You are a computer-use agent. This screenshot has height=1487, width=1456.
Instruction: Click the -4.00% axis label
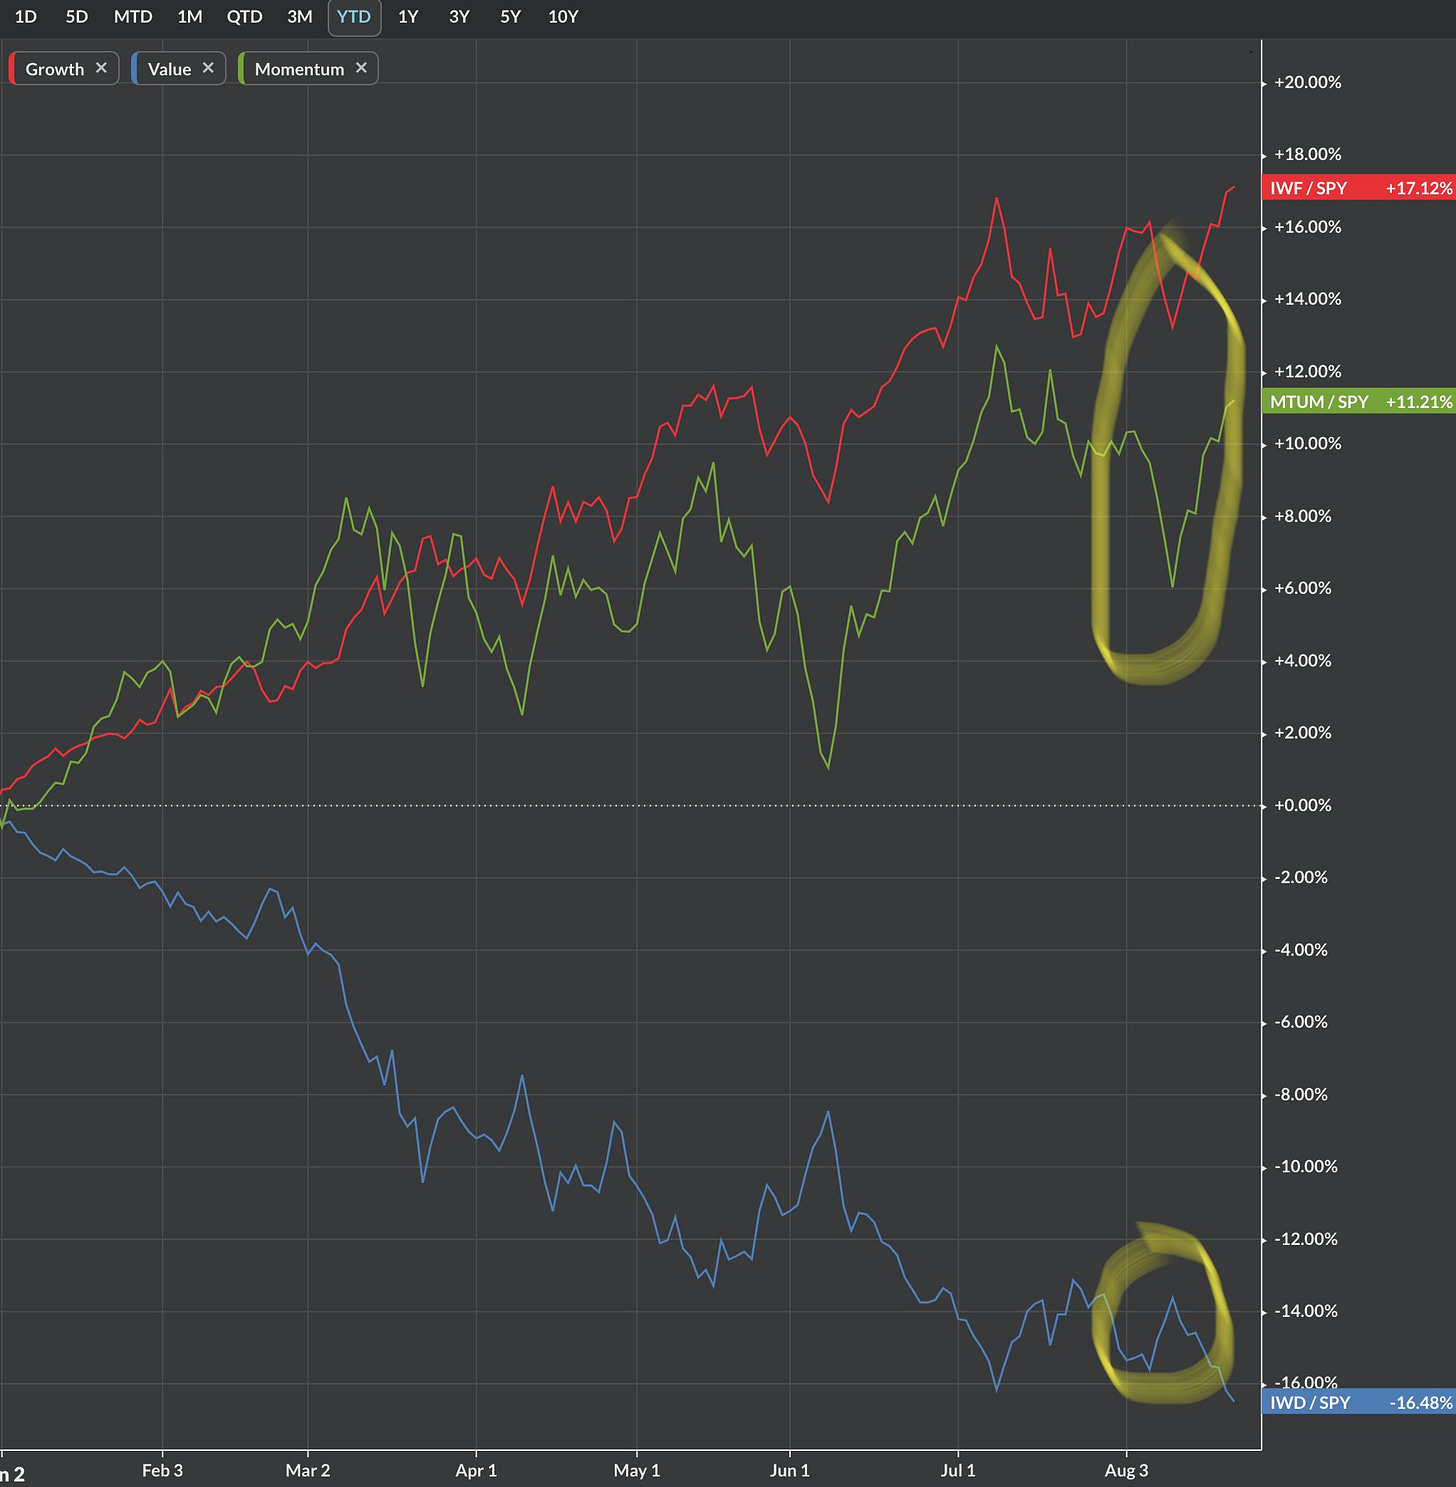[x=1301, y=950]
